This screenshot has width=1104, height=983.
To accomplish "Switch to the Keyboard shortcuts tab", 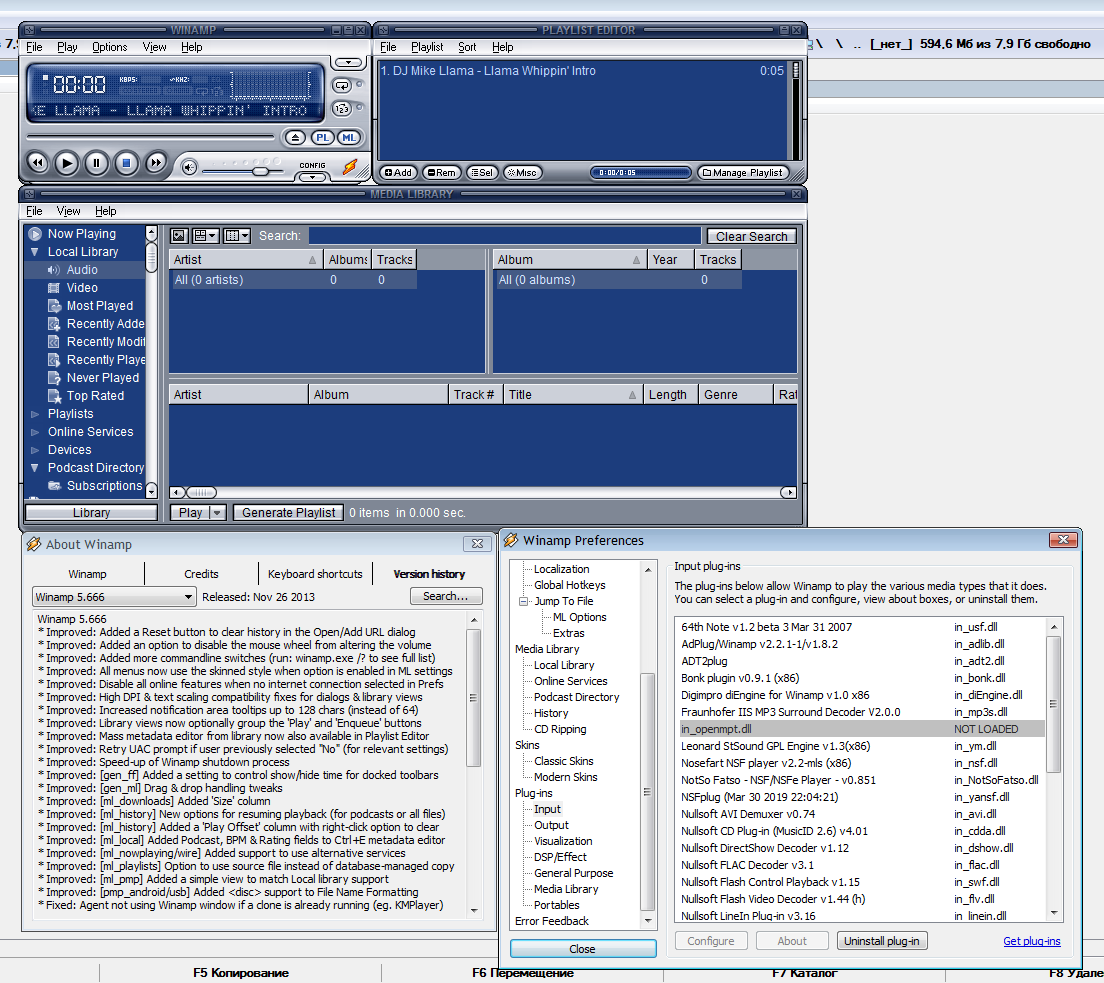I will [x=315, y=574].
